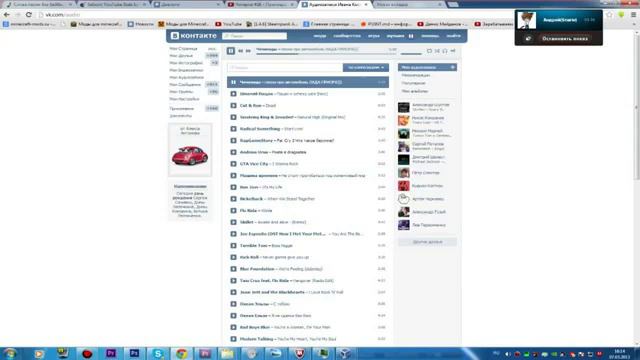640x360 pixels.
Task: Open люди in top navigation
Action: (320, 36)
